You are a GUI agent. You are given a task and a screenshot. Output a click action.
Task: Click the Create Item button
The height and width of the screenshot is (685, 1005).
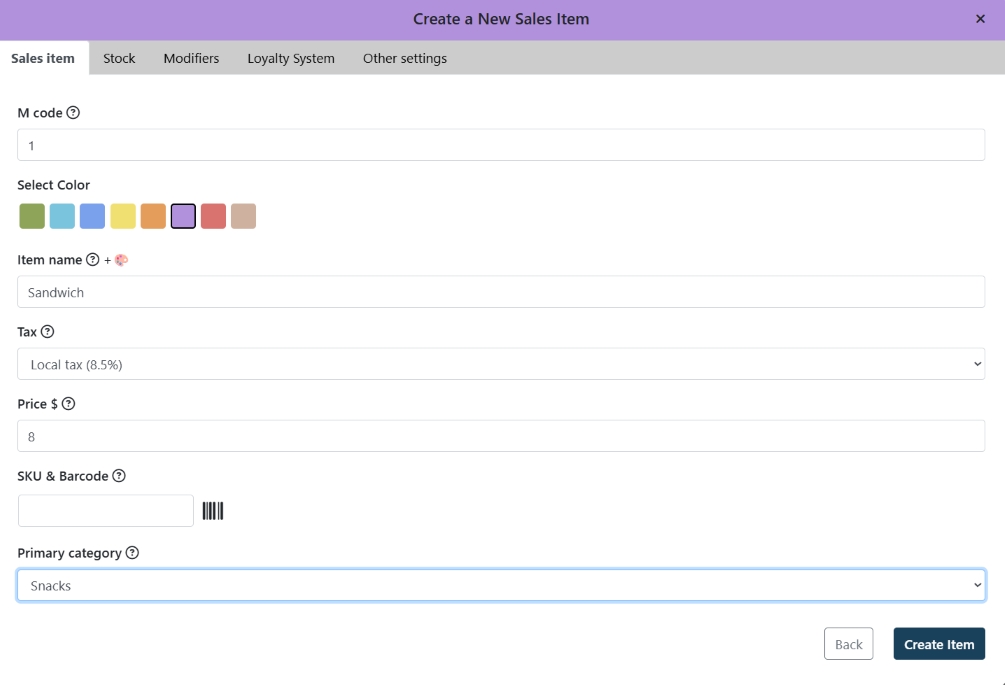tap(938, 644)
